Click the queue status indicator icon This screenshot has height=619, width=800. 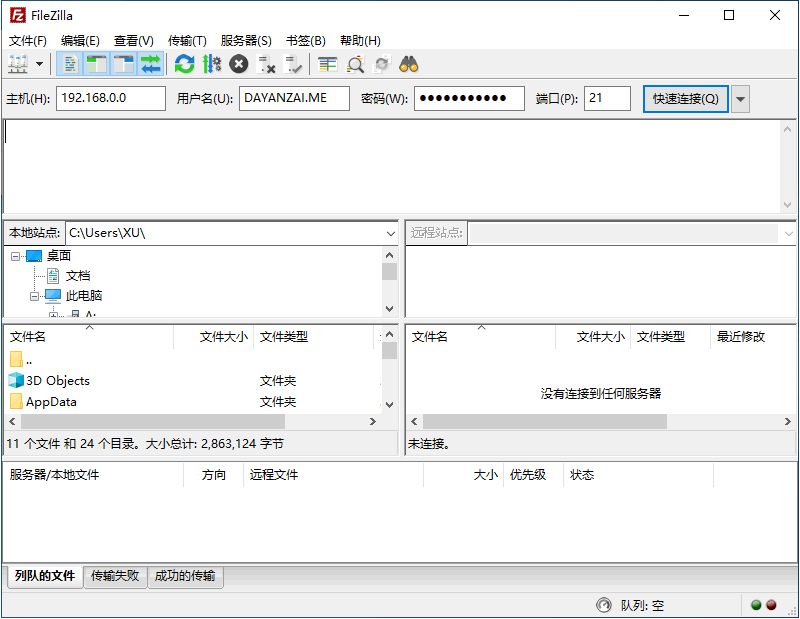[604, 605]
